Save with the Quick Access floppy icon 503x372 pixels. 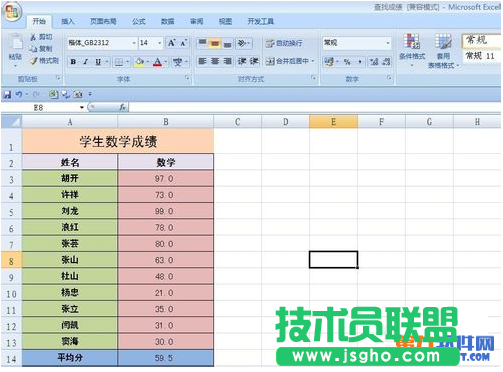pos(7,95)
